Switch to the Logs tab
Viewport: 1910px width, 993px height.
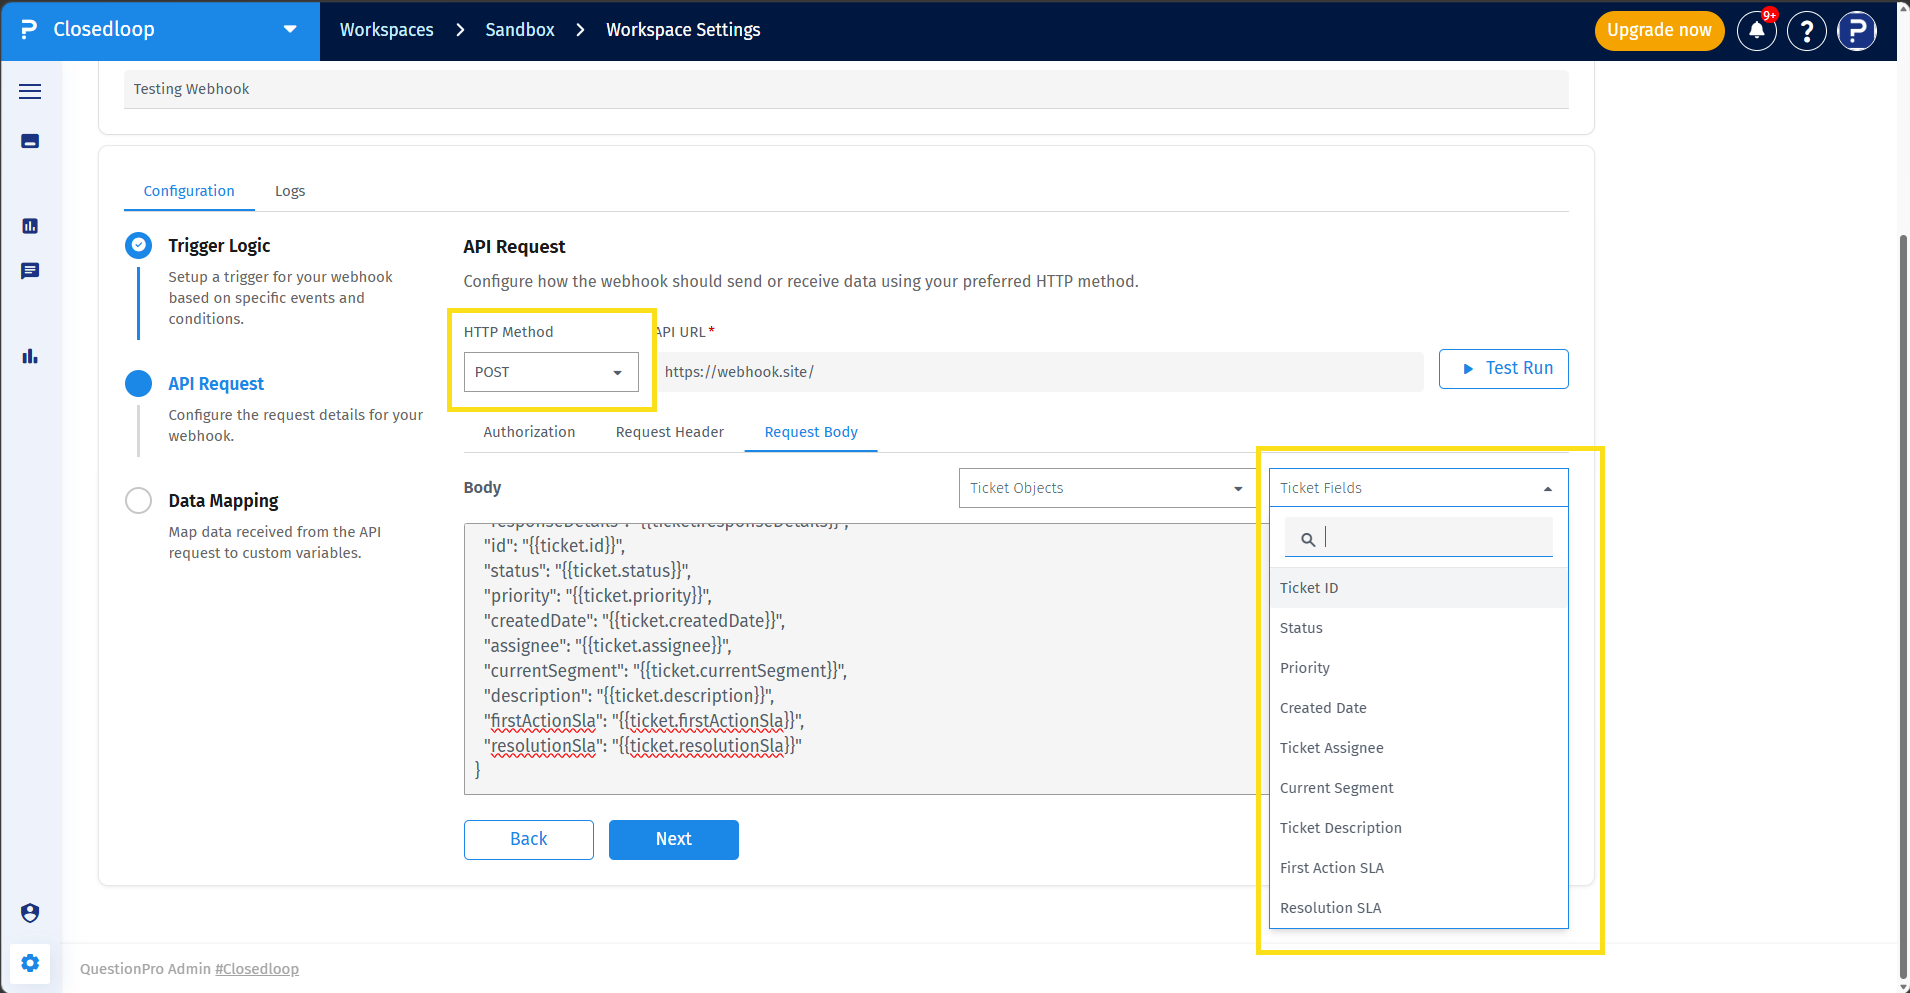pos(290,191)
